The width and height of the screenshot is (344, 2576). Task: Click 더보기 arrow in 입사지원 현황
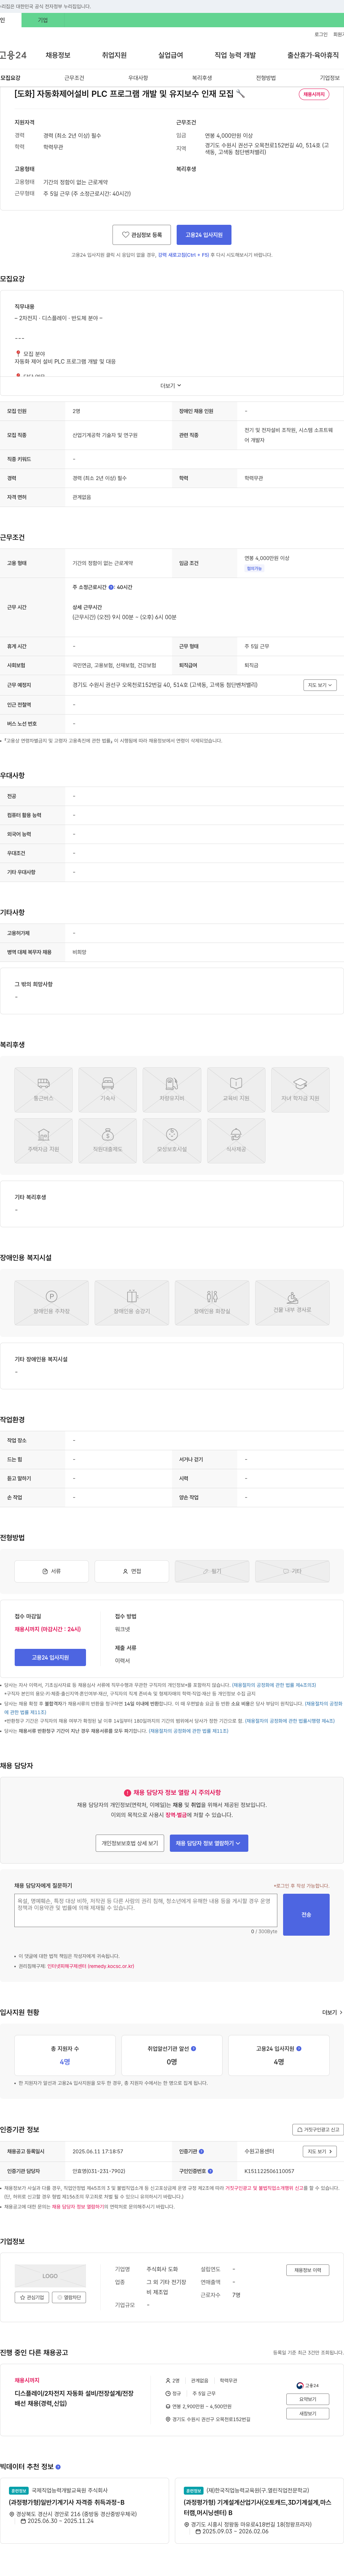click(x=332, y=2012)
